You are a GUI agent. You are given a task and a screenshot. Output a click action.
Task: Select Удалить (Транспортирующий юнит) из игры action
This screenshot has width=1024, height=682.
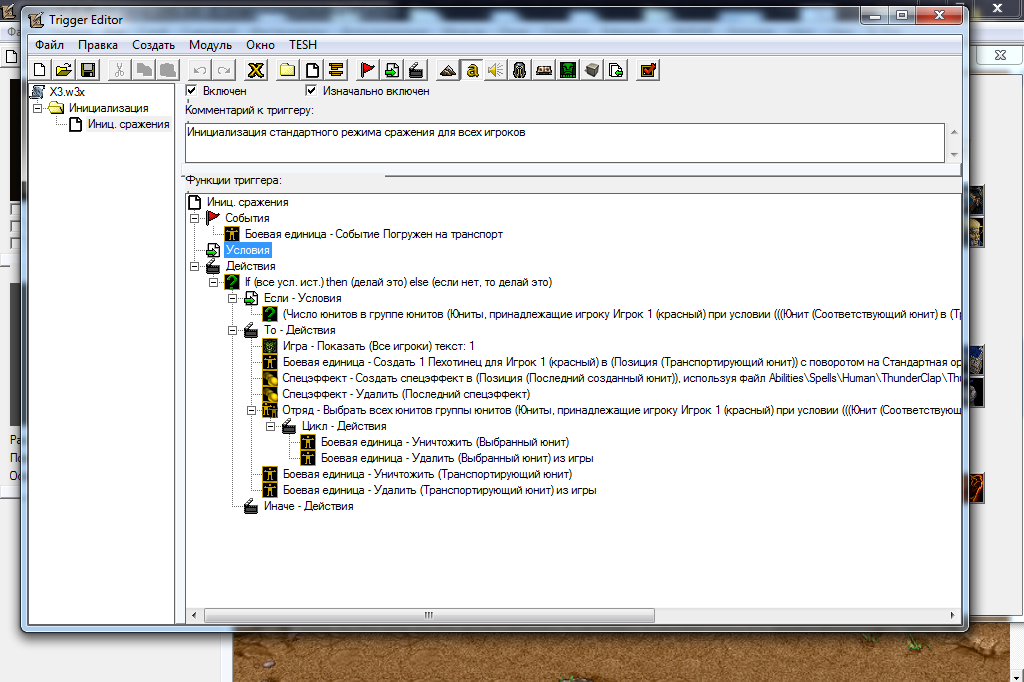pos(440,490)
